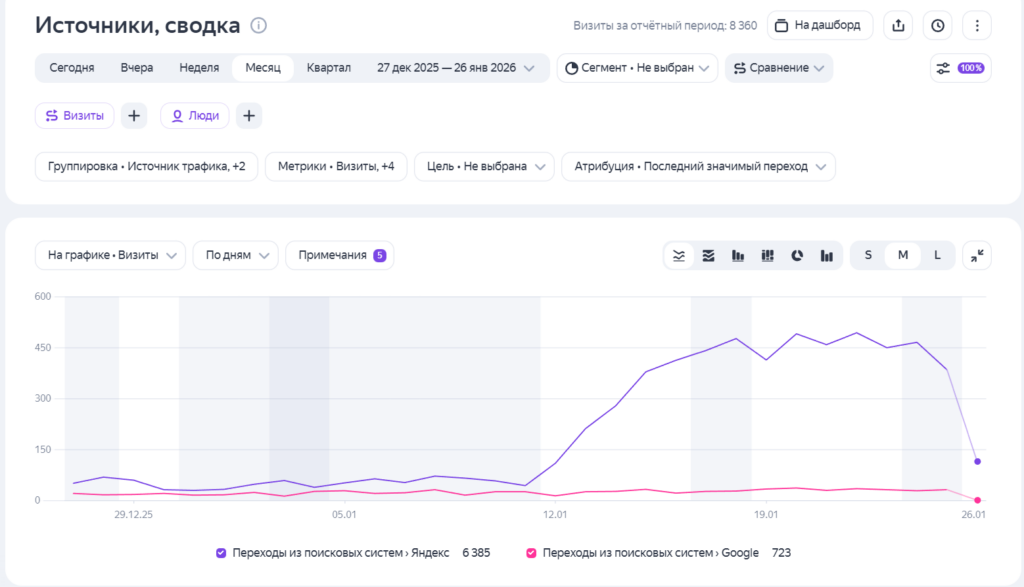Set chart size to M
The image size is (1024, 587).
[x=903, y=255]
